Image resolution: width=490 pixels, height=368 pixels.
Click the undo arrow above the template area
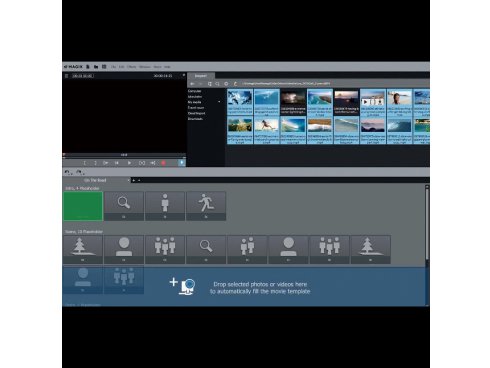67,172
